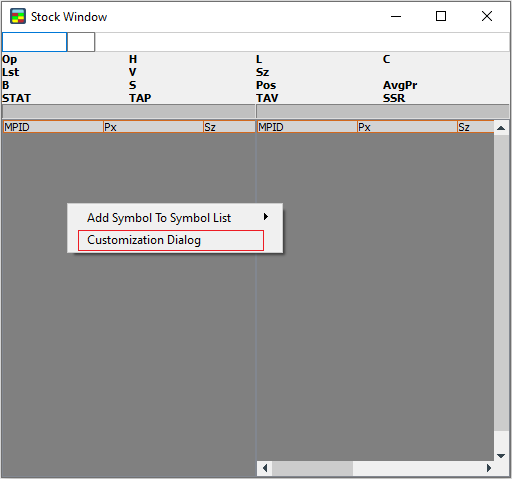This screenshot has height=479, width=512.
Task: Click the scroll down arrow
Action: pos(501,455)
